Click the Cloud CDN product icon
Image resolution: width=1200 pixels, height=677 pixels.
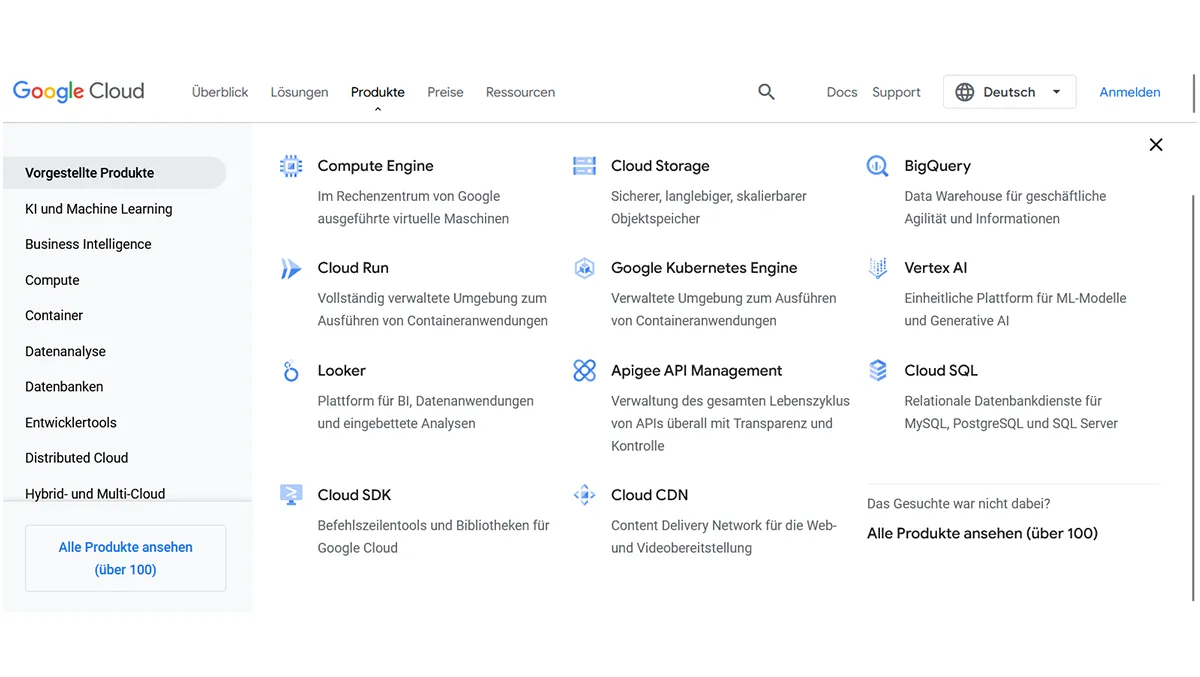point(584,495)
